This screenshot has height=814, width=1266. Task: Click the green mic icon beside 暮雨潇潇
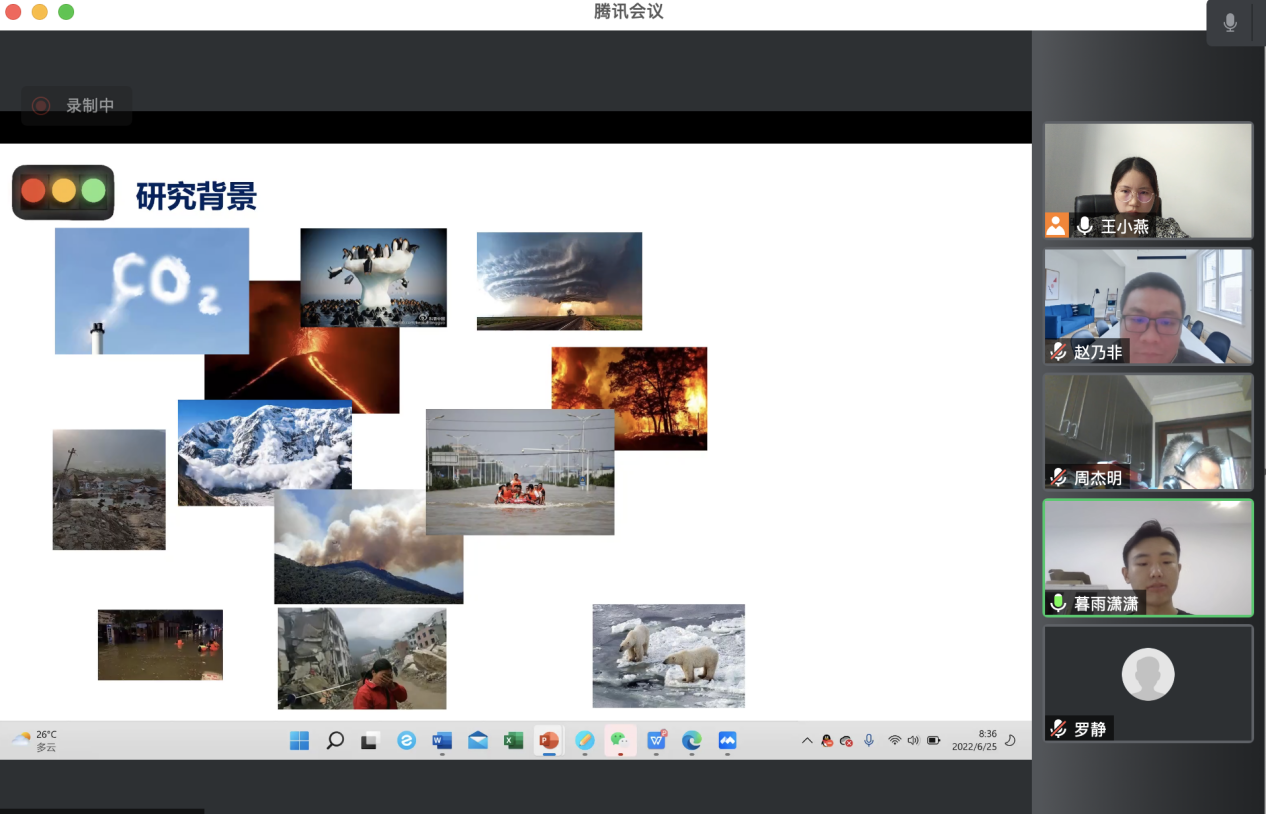[1058, 603]
